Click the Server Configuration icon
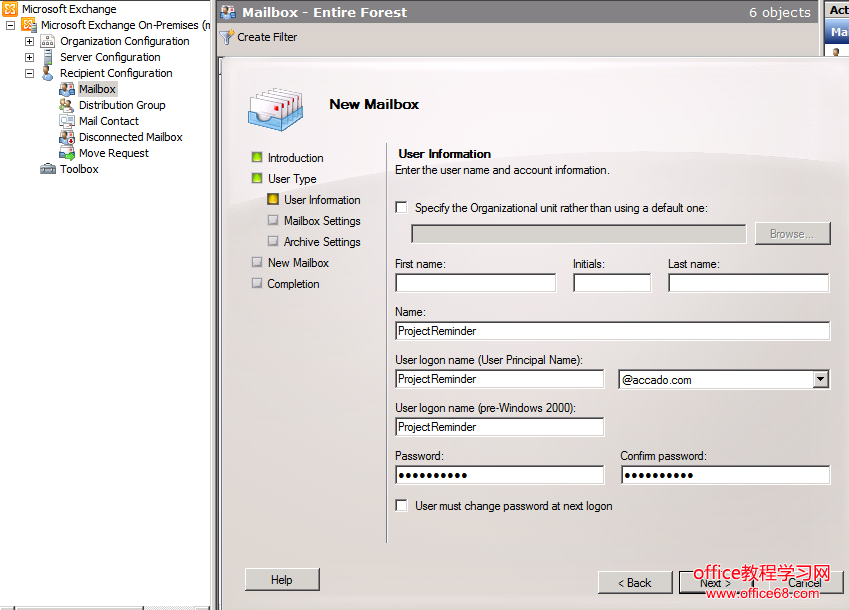This screenshot has width=849, height=610. click(x=47, y=57)
